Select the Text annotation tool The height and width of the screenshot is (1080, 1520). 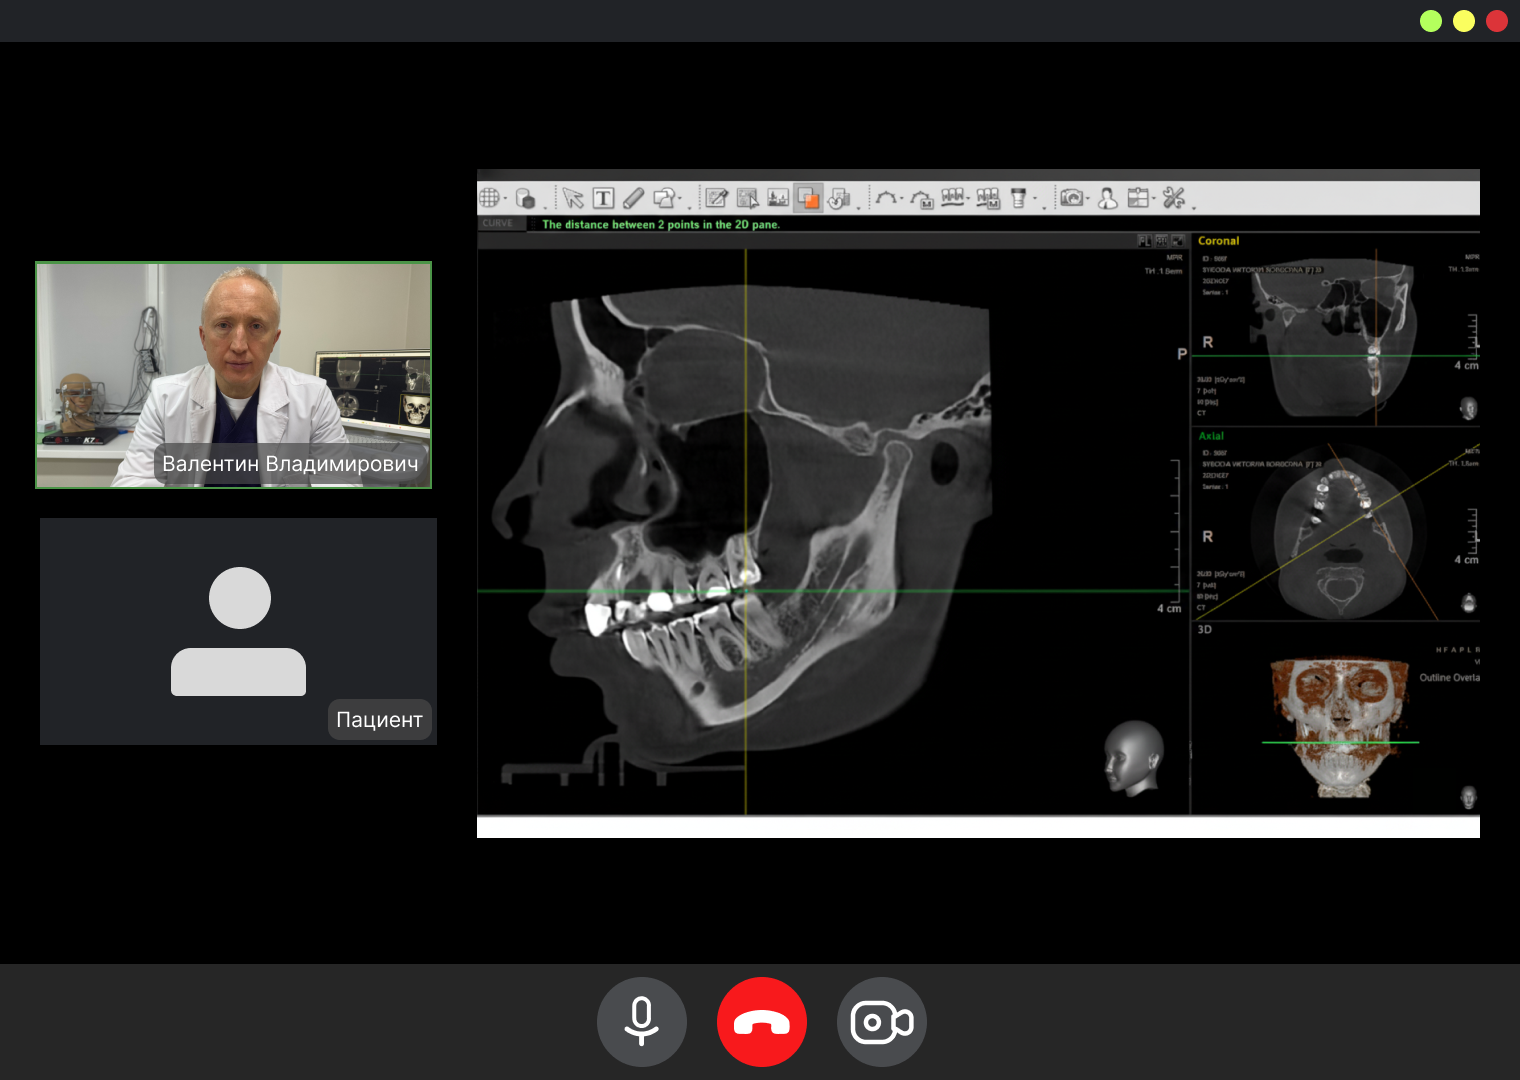[603, 198]
